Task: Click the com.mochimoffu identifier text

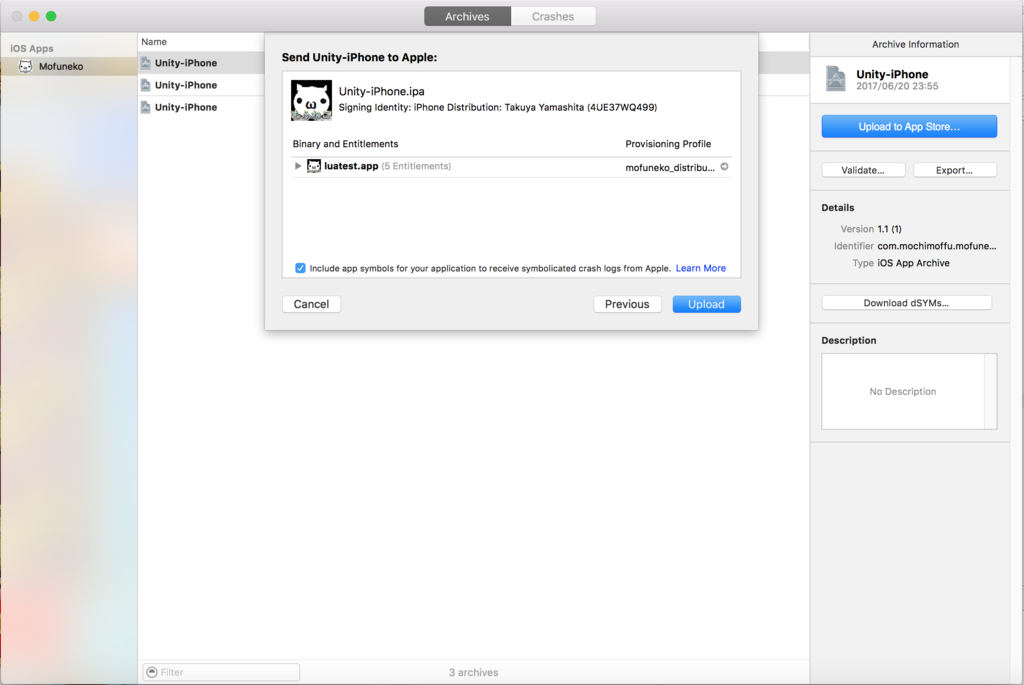Action: [936, 246]
